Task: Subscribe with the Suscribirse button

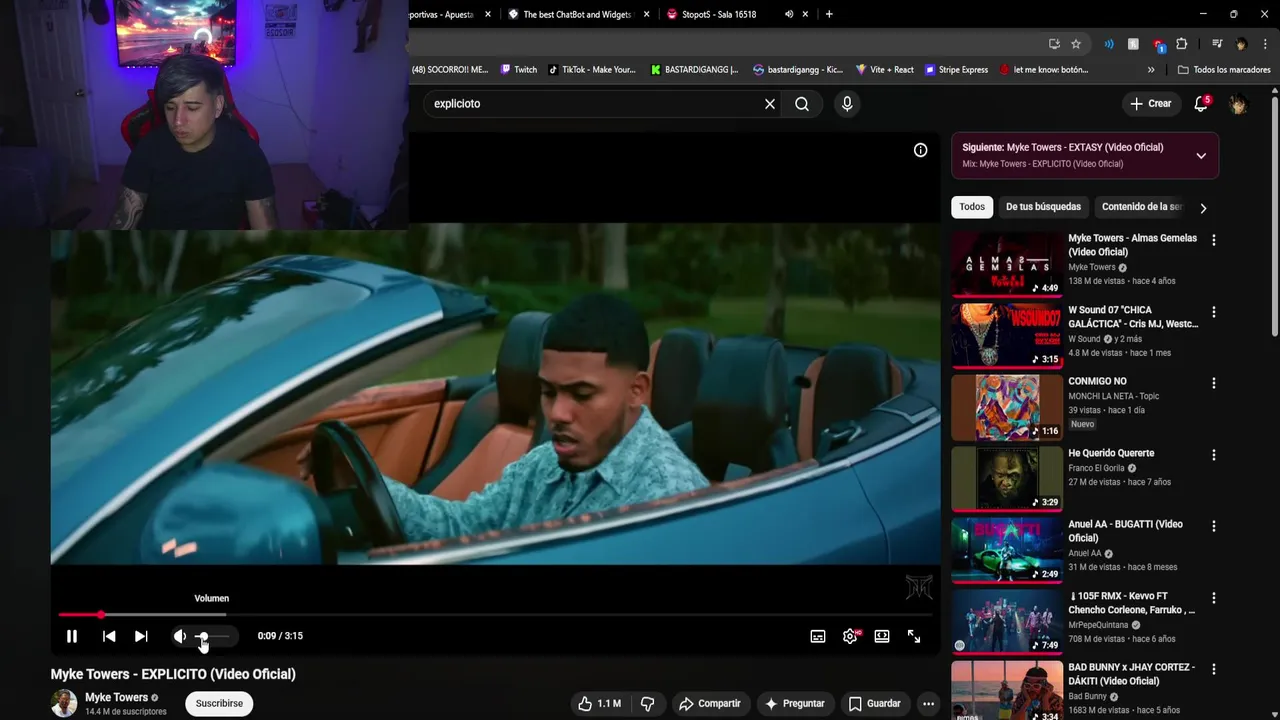Action: point(219,704)
